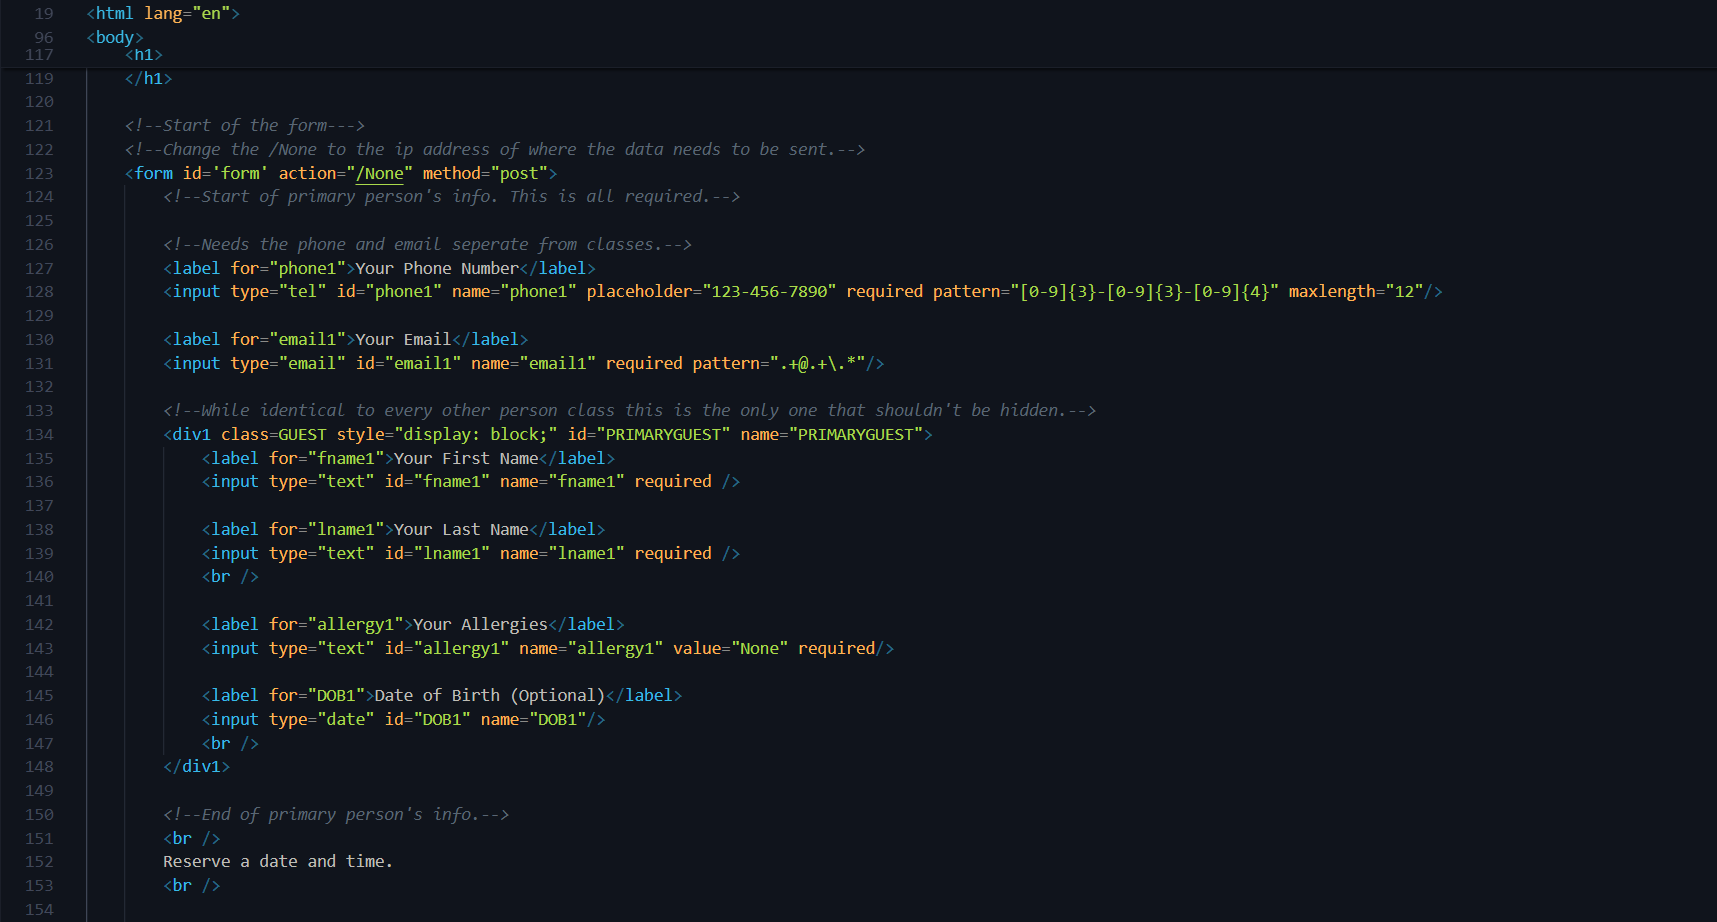Click the comment "End of primary person's info"
Viewport: 1717px width, 922px height.
(x=336, y=815)
